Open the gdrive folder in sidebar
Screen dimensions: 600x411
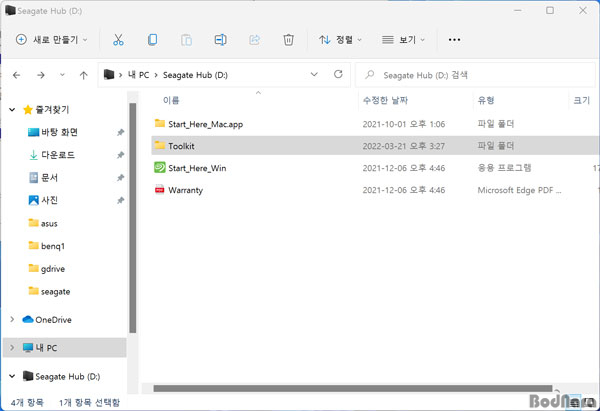pyautogui.click(x=52, y=269)
